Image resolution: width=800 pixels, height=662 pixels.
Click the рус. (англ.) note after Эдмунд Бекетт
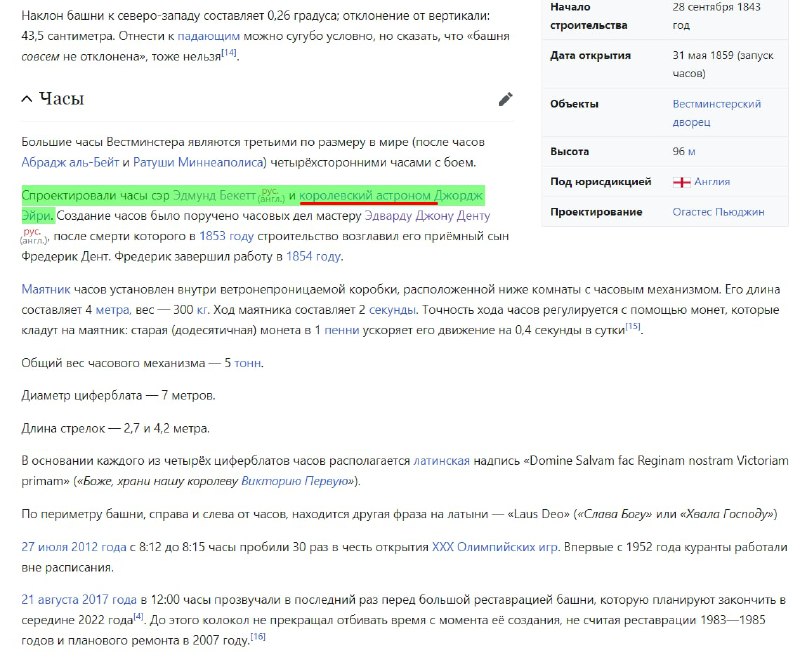(x=271, y=195)
